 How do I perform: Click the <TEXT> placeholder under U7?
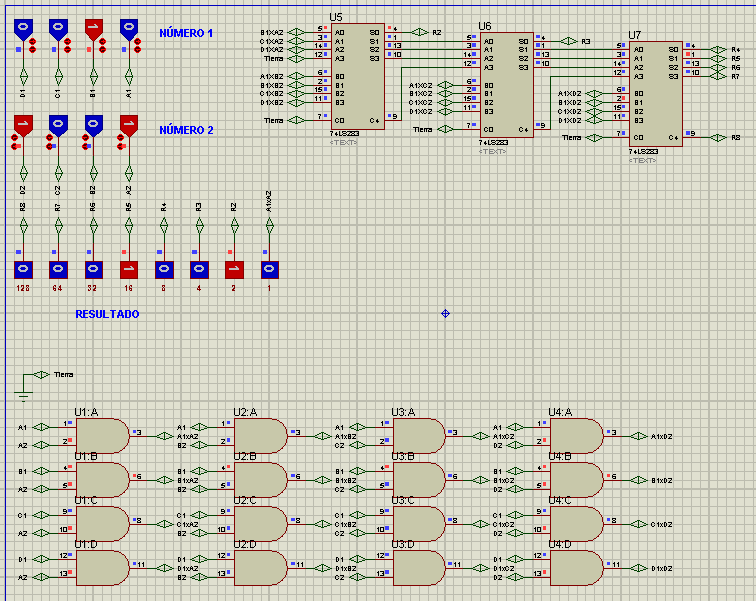point(642,160)
